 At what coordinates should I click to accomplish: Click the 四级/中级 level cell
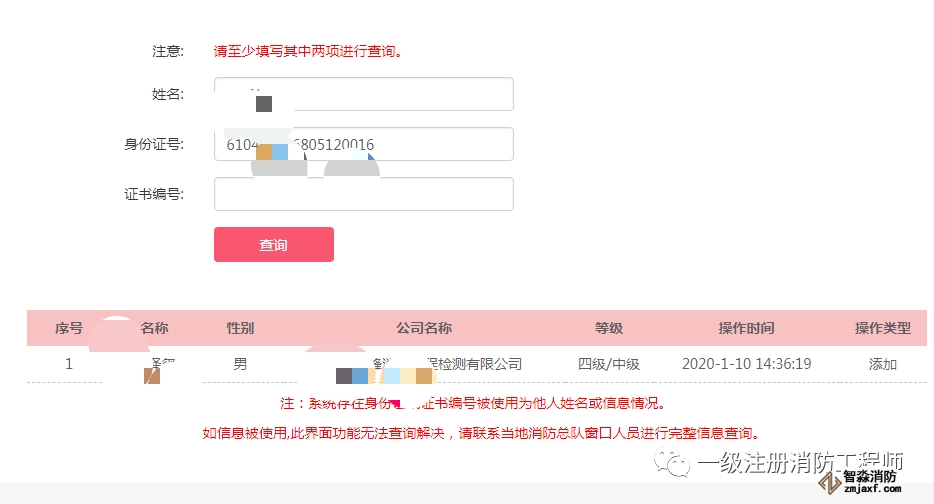coord(609,364)
